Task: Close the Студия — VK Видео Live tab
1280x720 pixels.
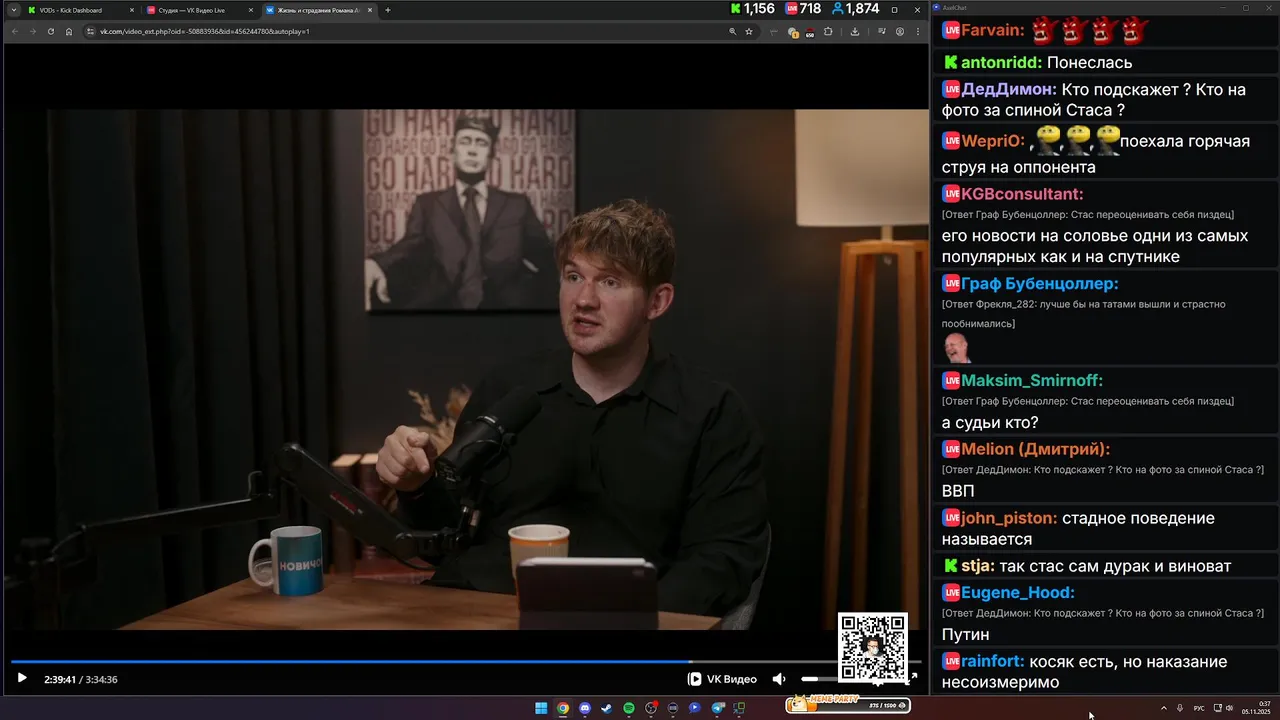Action: (250, 10)
